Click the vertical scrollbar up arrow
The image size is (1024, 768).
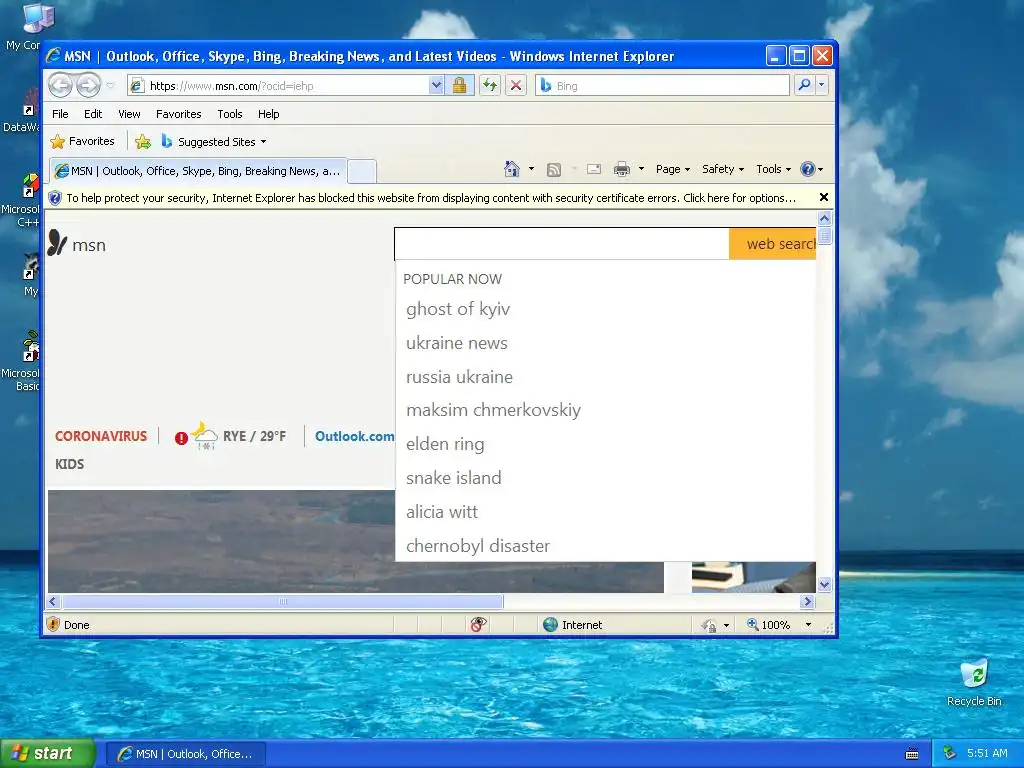[824, 219]
